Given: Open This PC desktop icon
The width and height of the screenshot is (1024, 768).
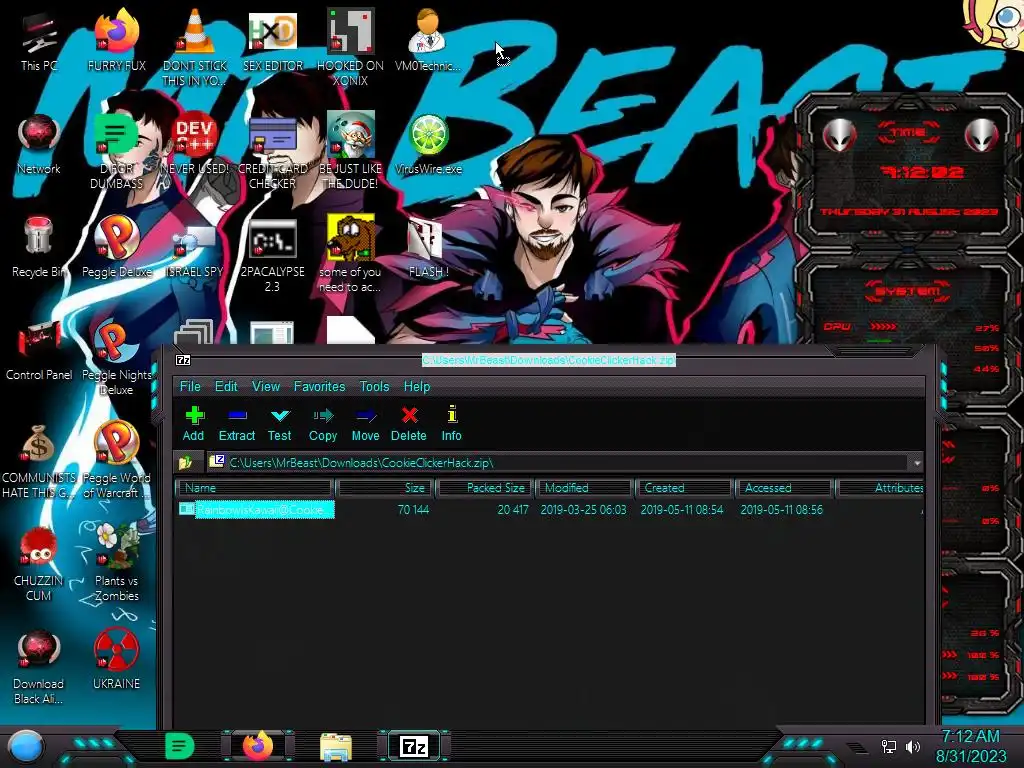Looking at the screenshot, I should coord(39,41).
